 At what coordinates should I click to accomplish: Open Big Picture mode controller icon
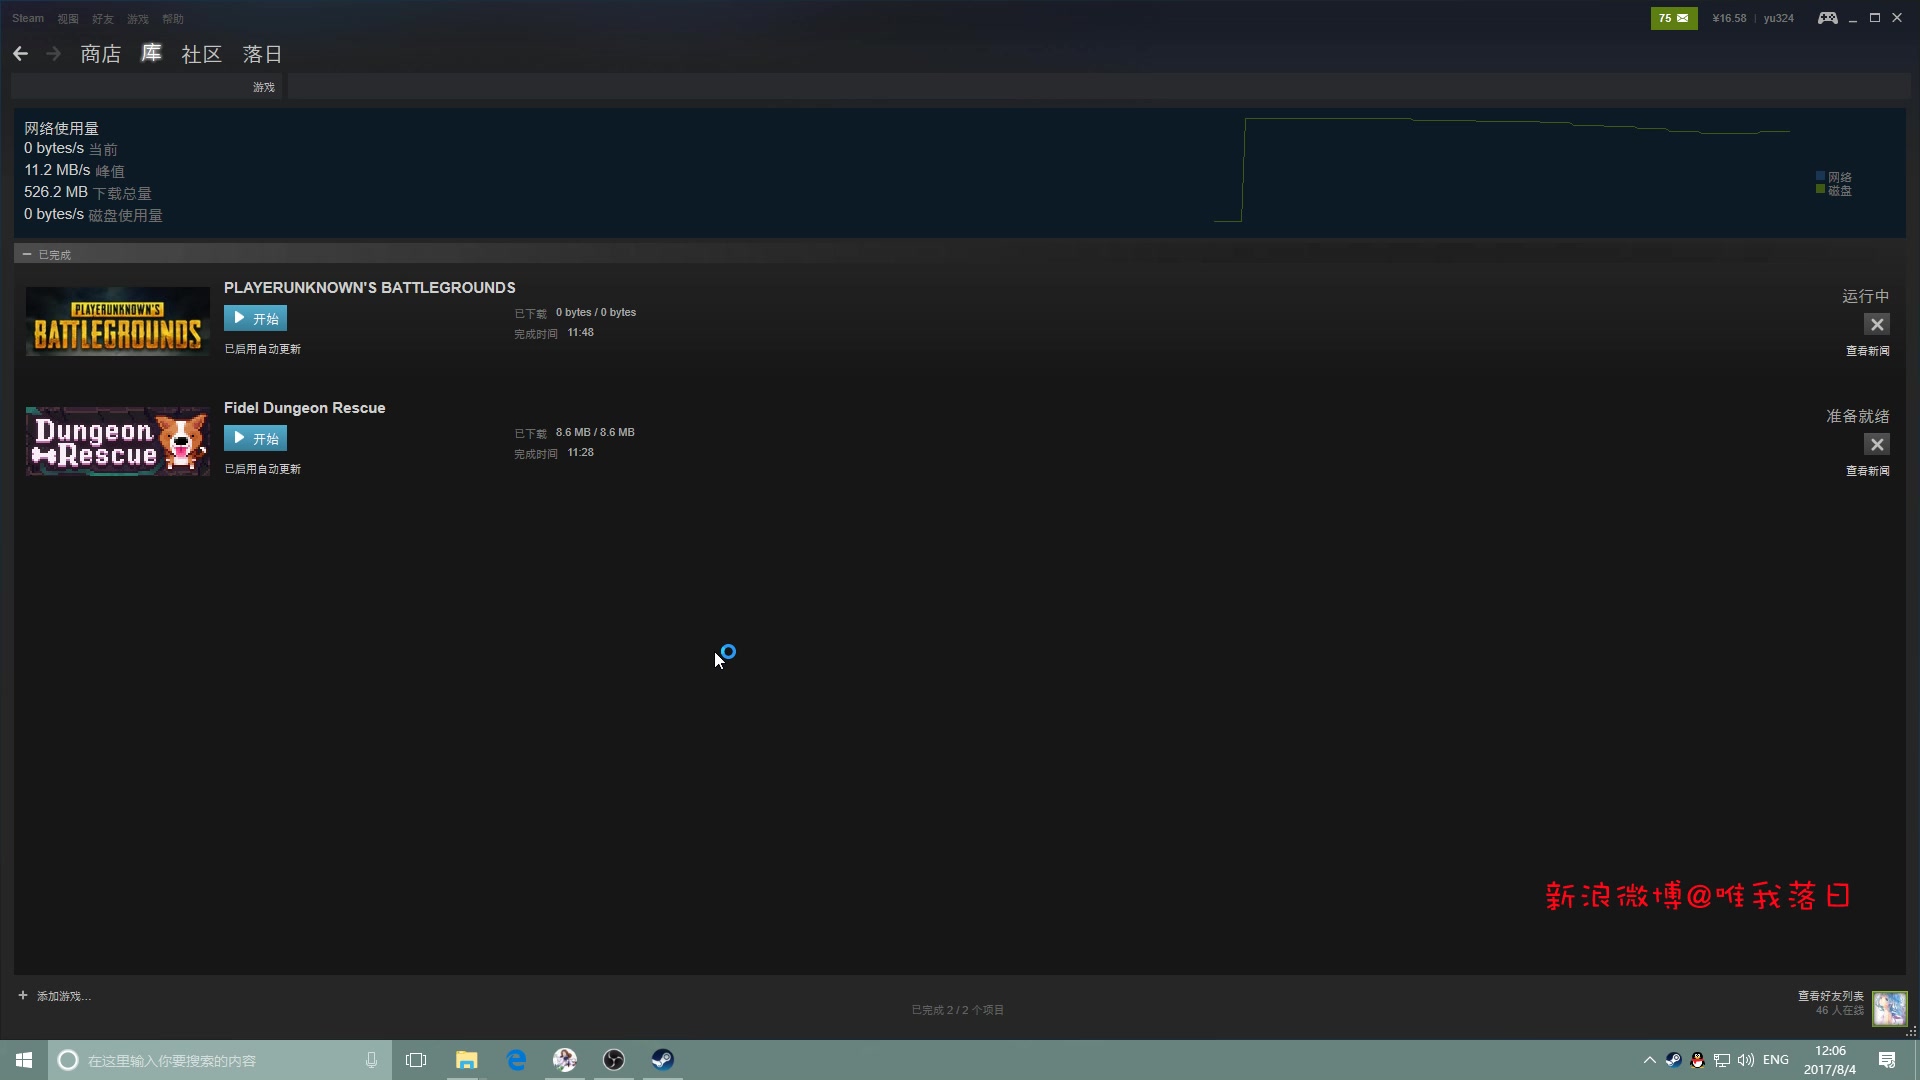click(1827, 18)
